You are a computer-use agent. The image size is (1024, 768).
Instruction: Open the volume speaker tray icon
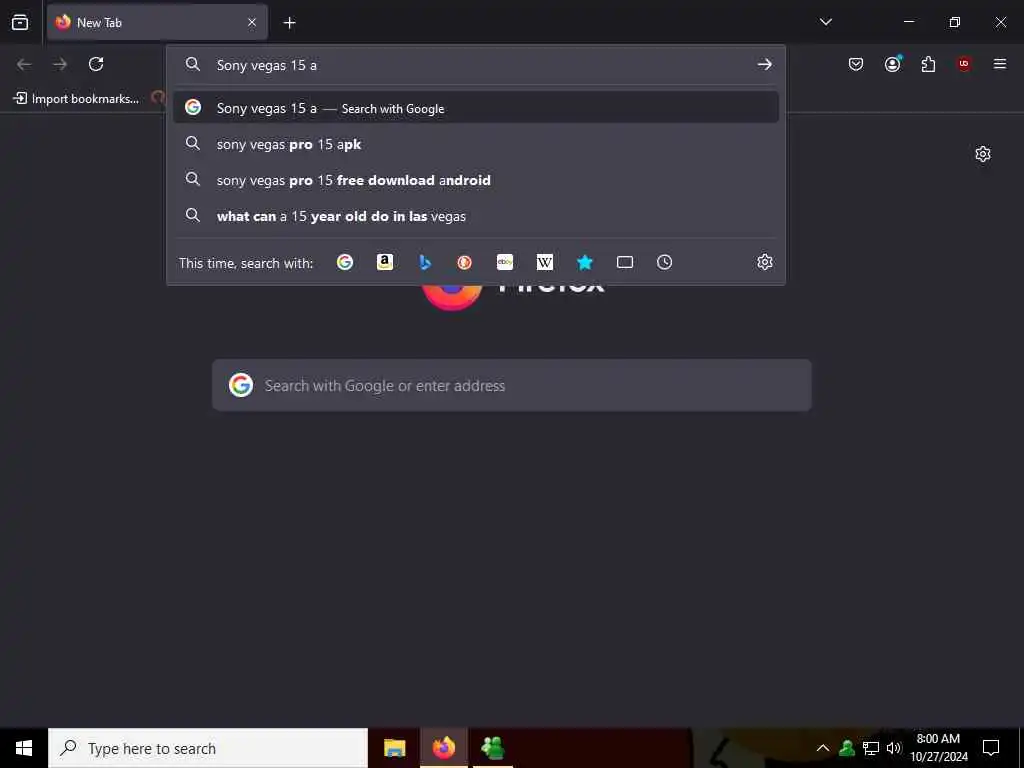(894, 748)
